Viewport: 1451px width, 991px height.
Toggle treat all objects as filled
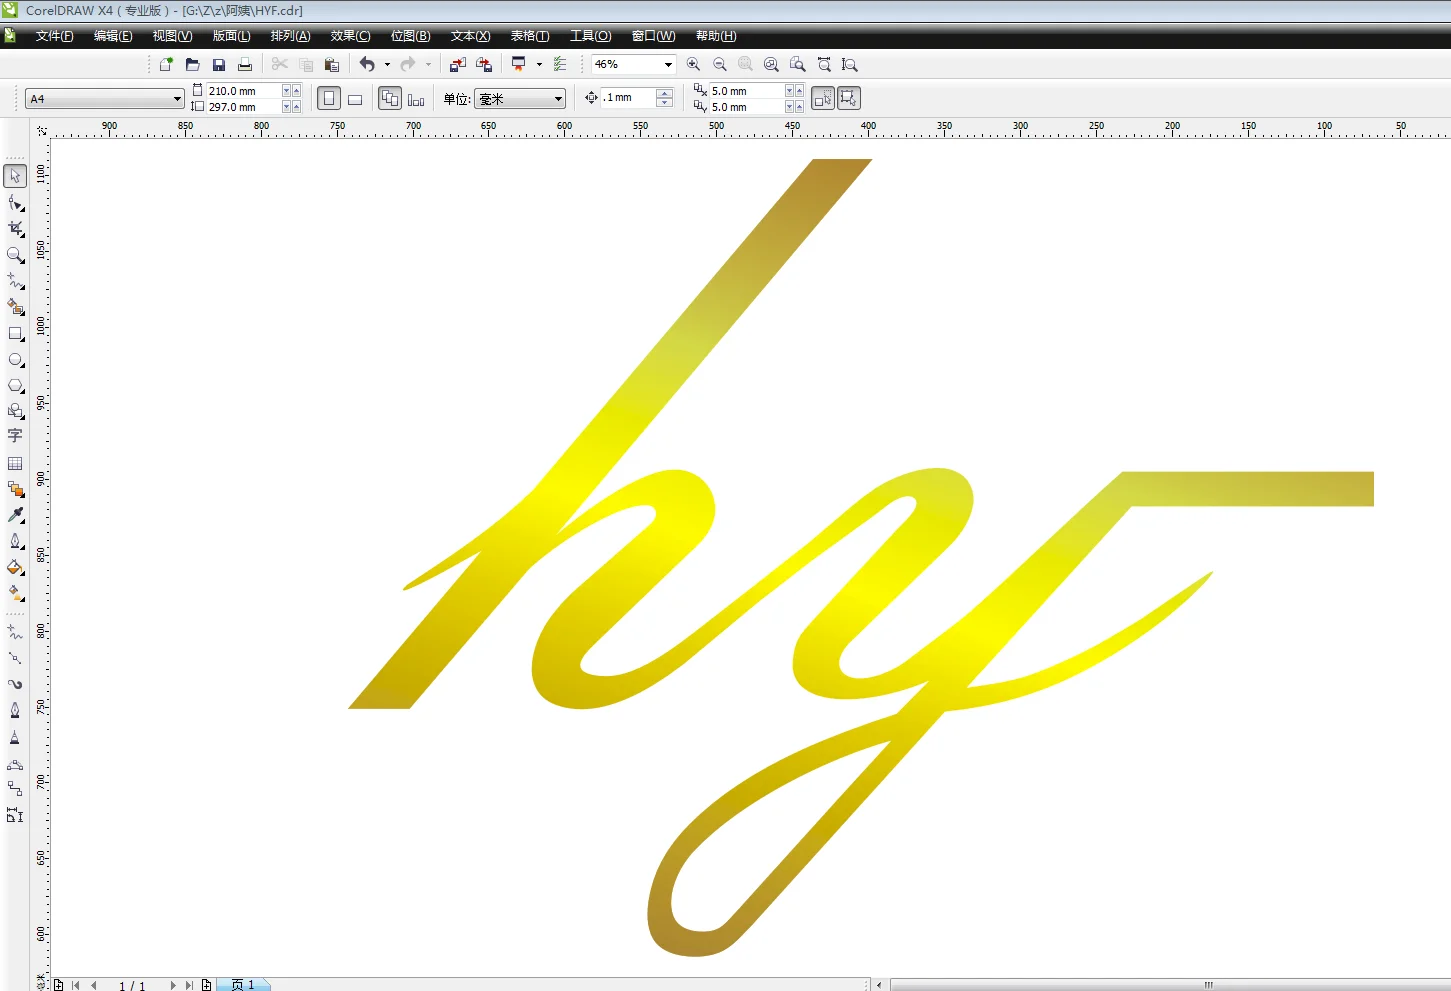(x=822, y=99)
